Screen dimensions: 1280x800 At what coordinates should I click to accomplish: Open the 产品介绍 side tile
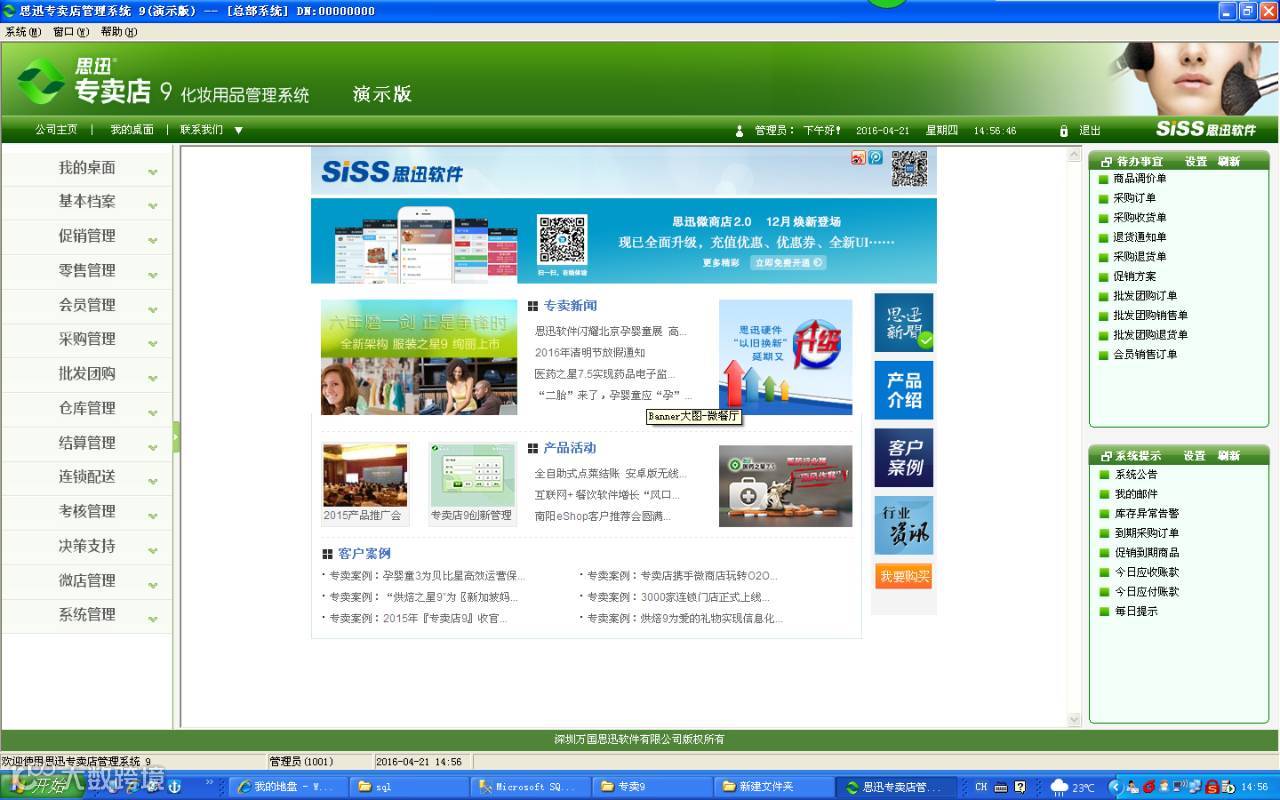click(904, 390)
